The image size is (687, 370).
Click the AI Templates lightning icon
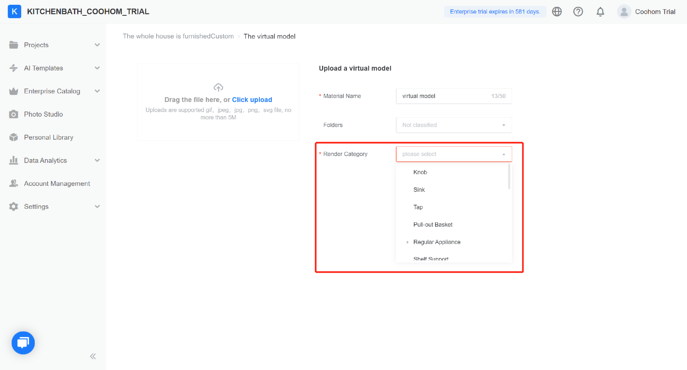[x=14, y=68]
